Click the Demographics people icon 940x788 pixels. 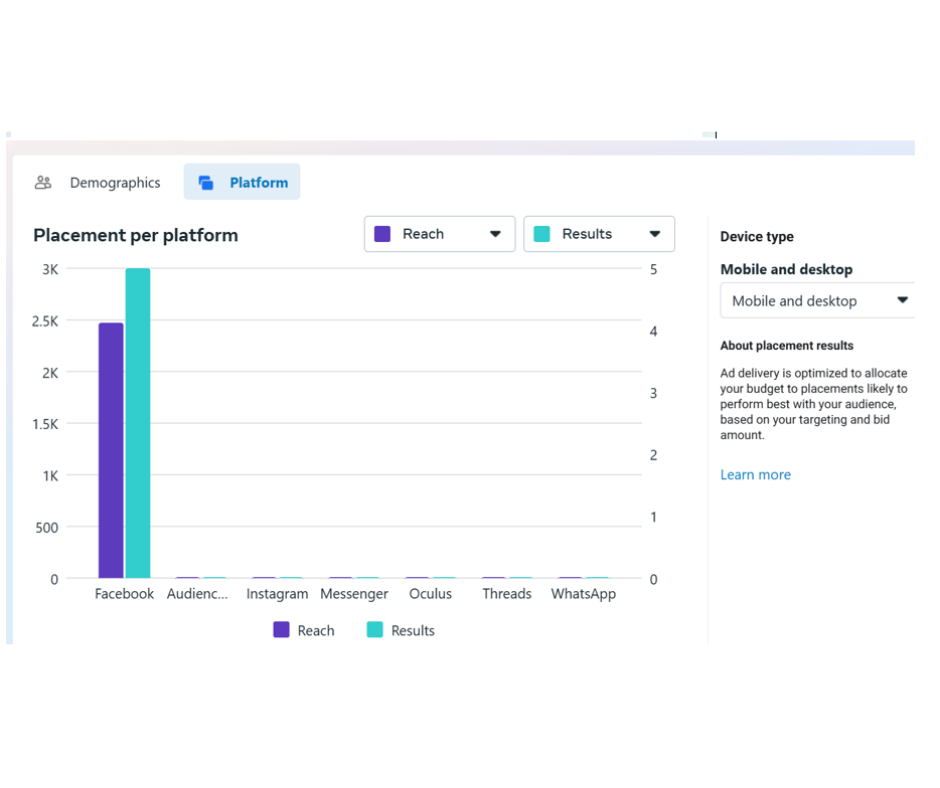pyautogui.click(x=43, y=183)
